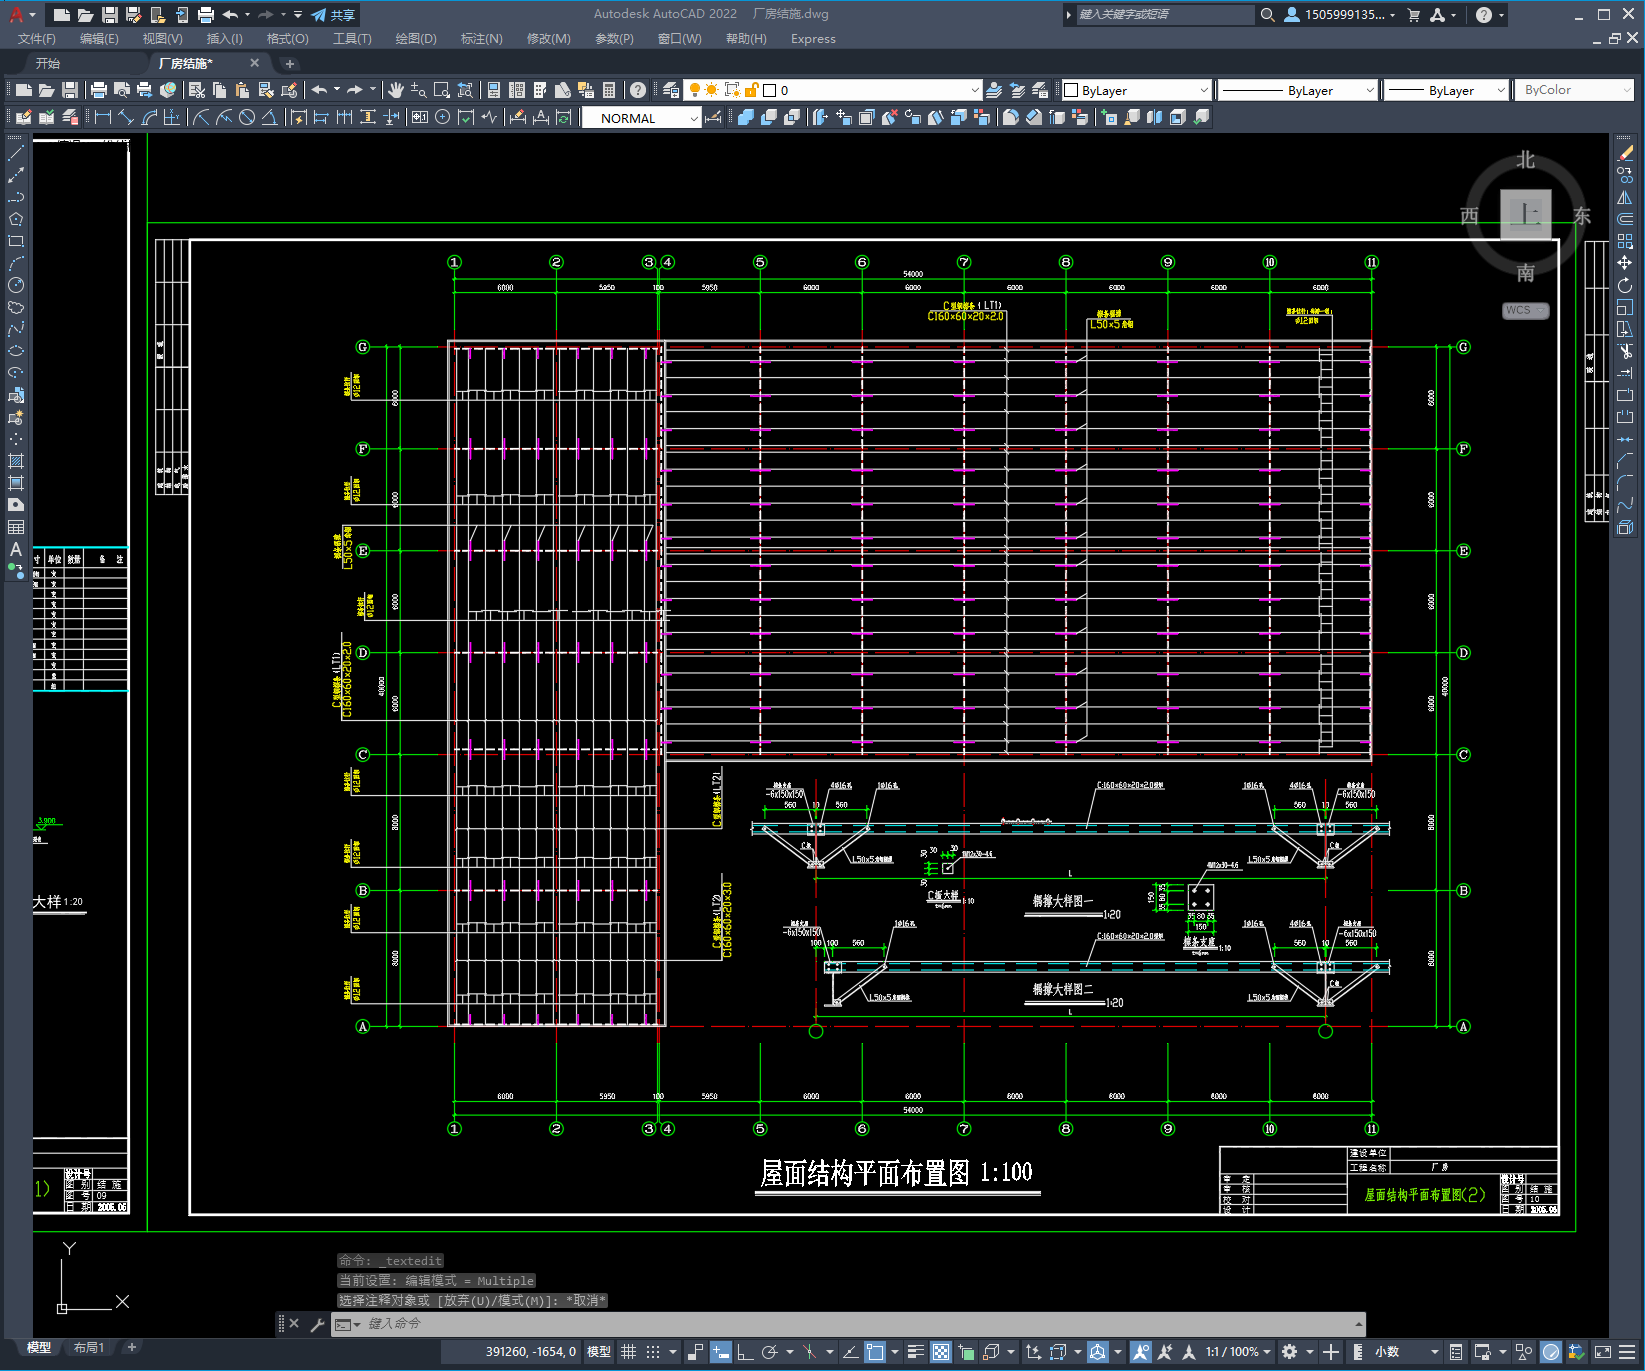Viewport: 1645px width, 1371px height.
Task: Toggle grid display in status bar
Action: (629, 1352)
